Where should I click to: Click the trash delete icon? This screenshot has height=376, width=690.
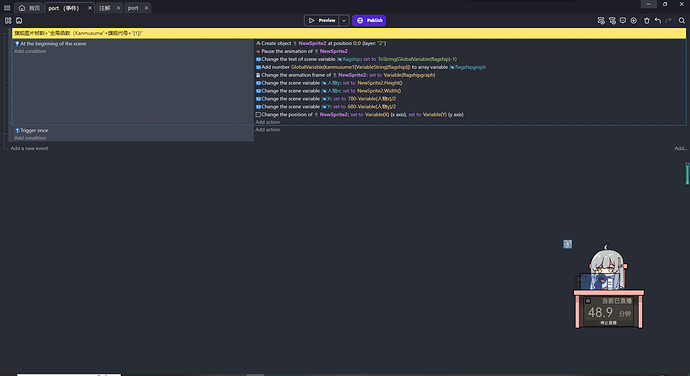pyautogui.click(x=647, y=20)
